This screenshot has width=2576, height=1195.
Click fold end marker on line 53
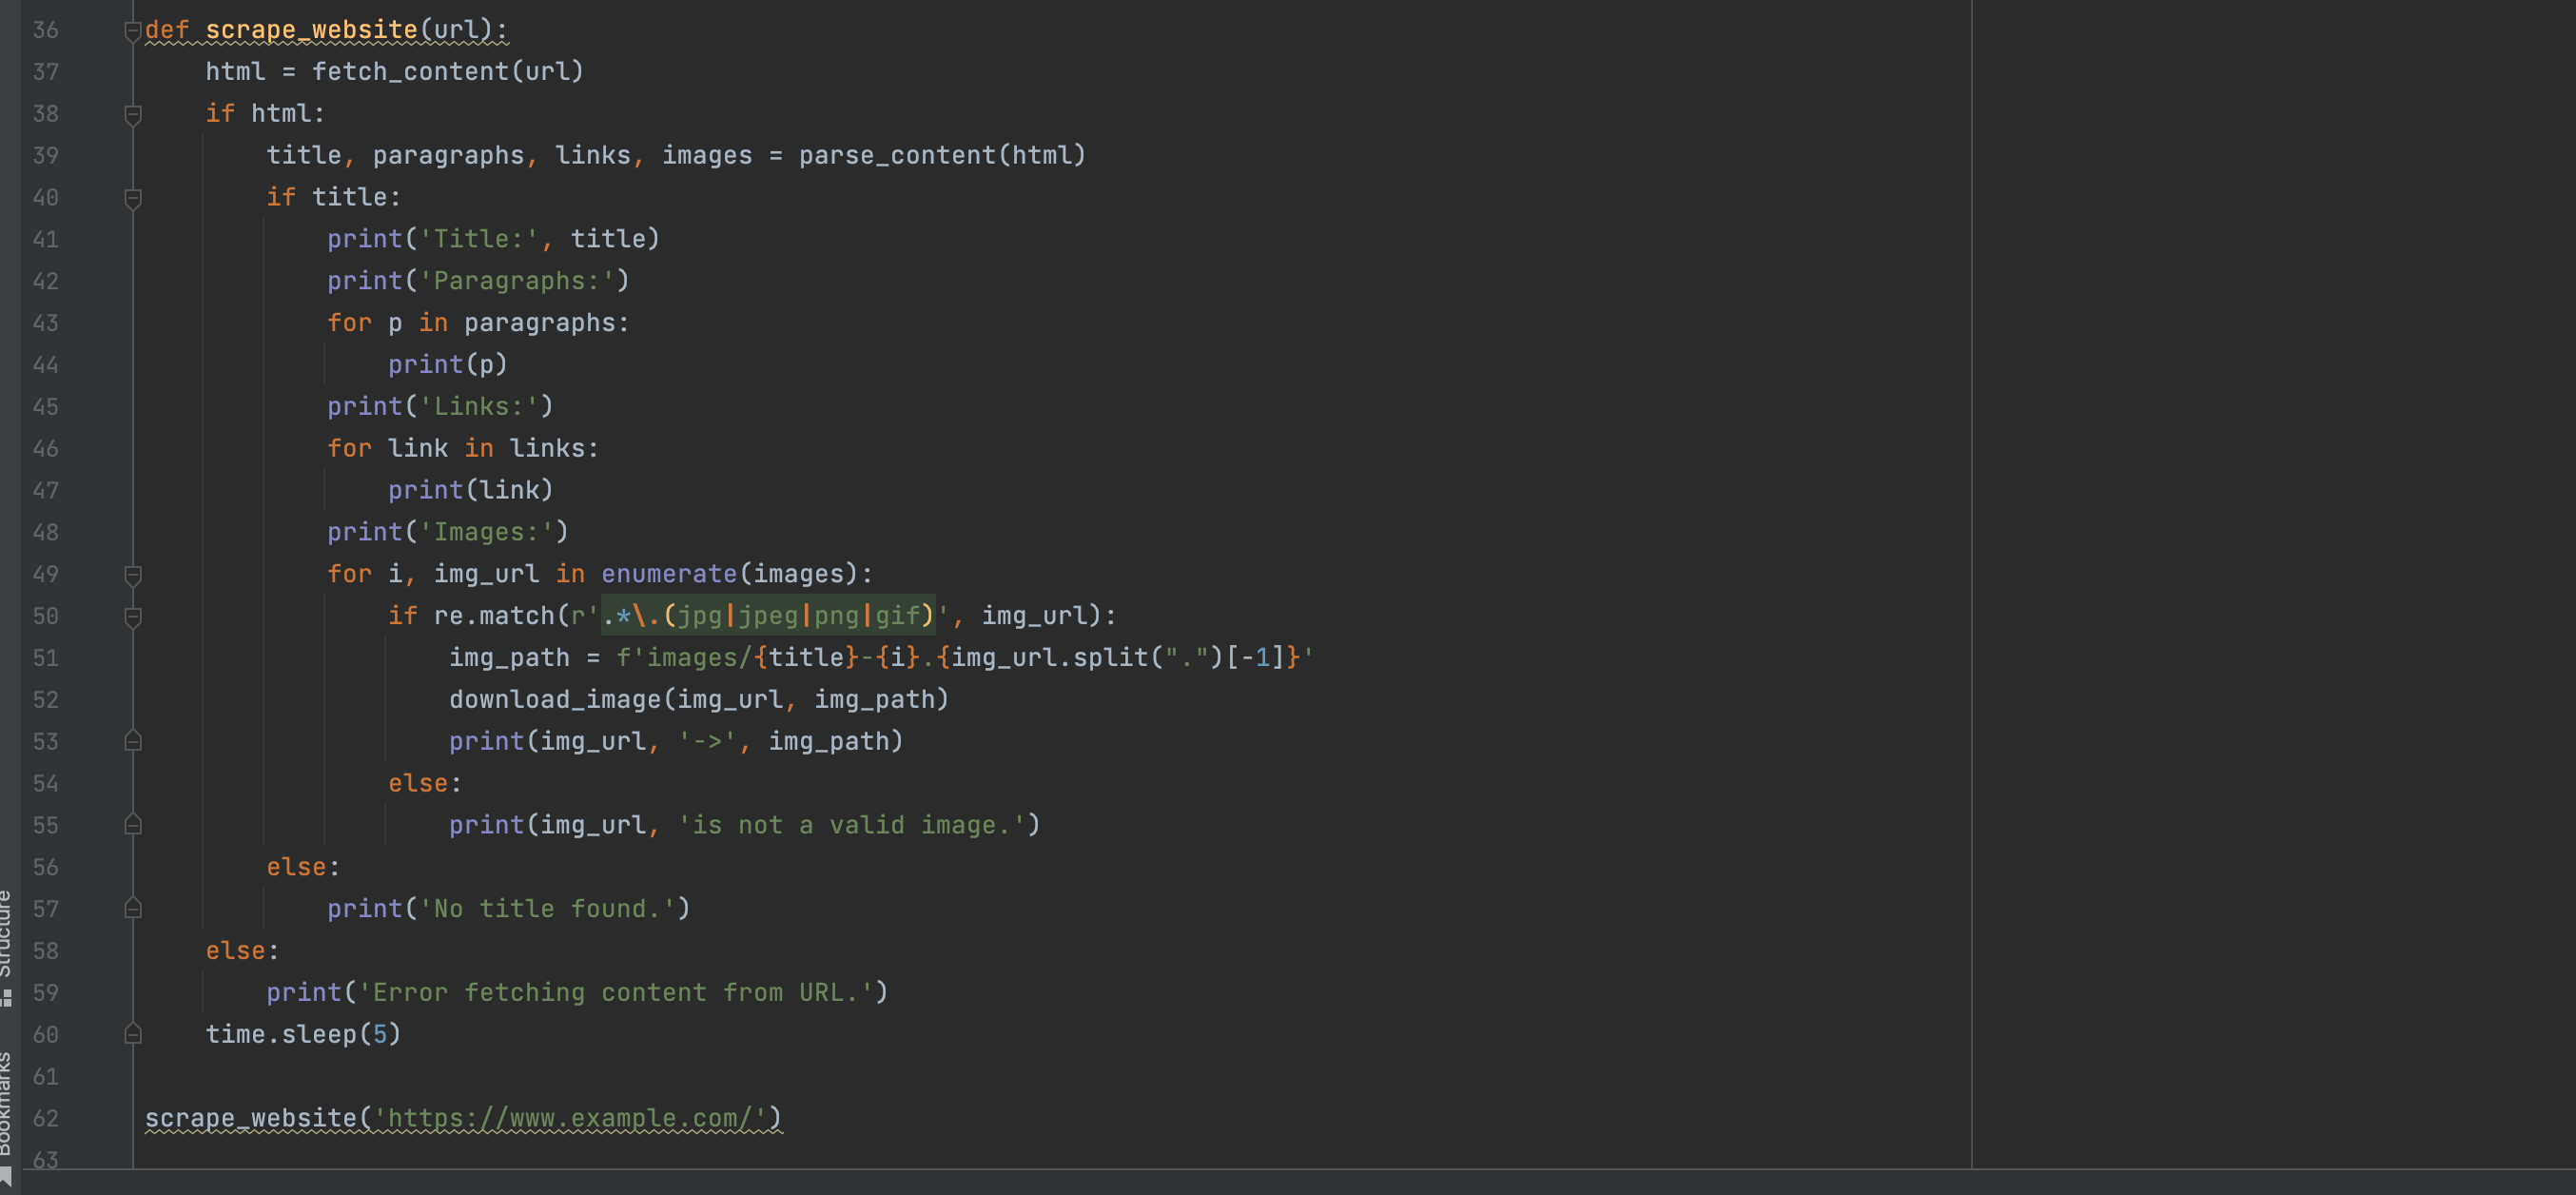pos(133,742)
